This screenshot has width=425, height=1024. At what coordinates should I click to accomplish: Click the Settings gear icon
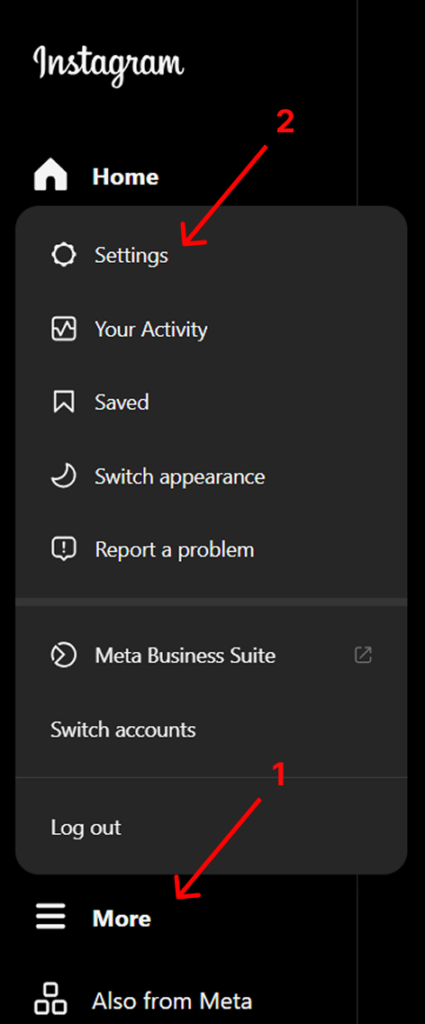63,255
